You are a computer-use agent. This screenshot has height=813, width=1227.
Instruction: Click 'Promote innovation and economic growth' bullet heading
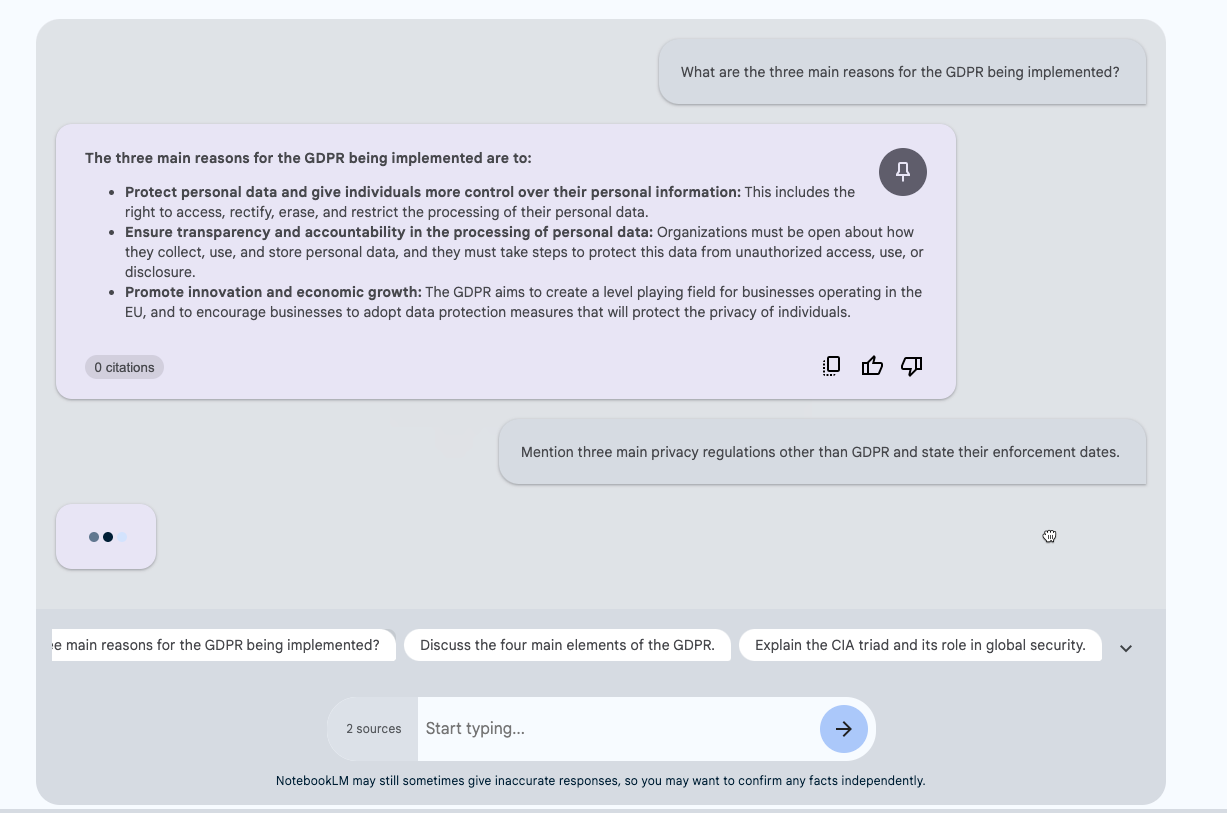[x=273, y=292]
